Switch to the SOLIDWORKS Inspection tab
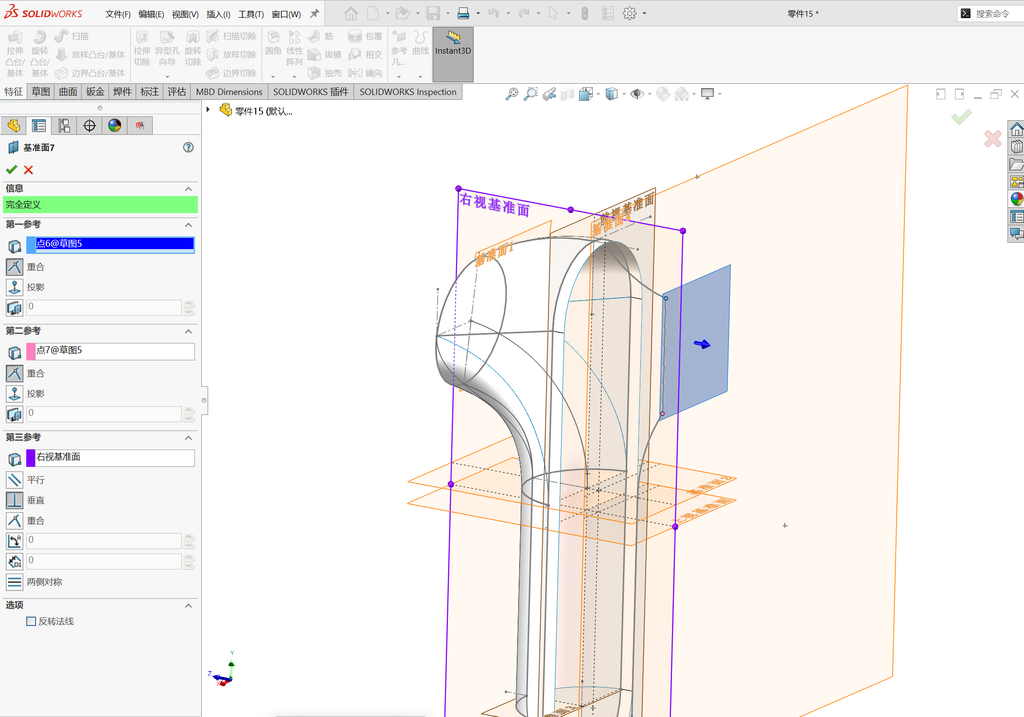 (408, 91)
